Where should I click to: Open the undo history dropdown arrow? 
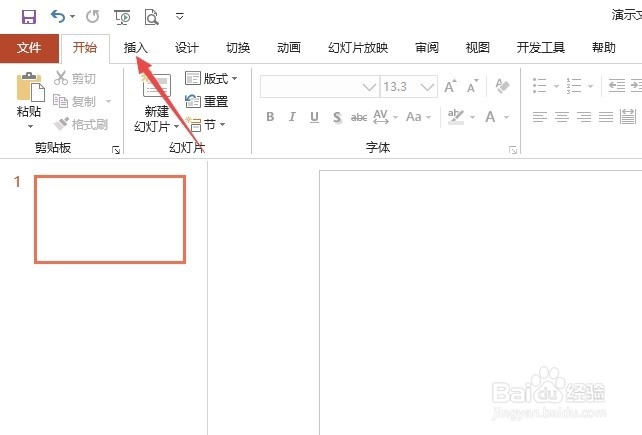click(72, 16)
